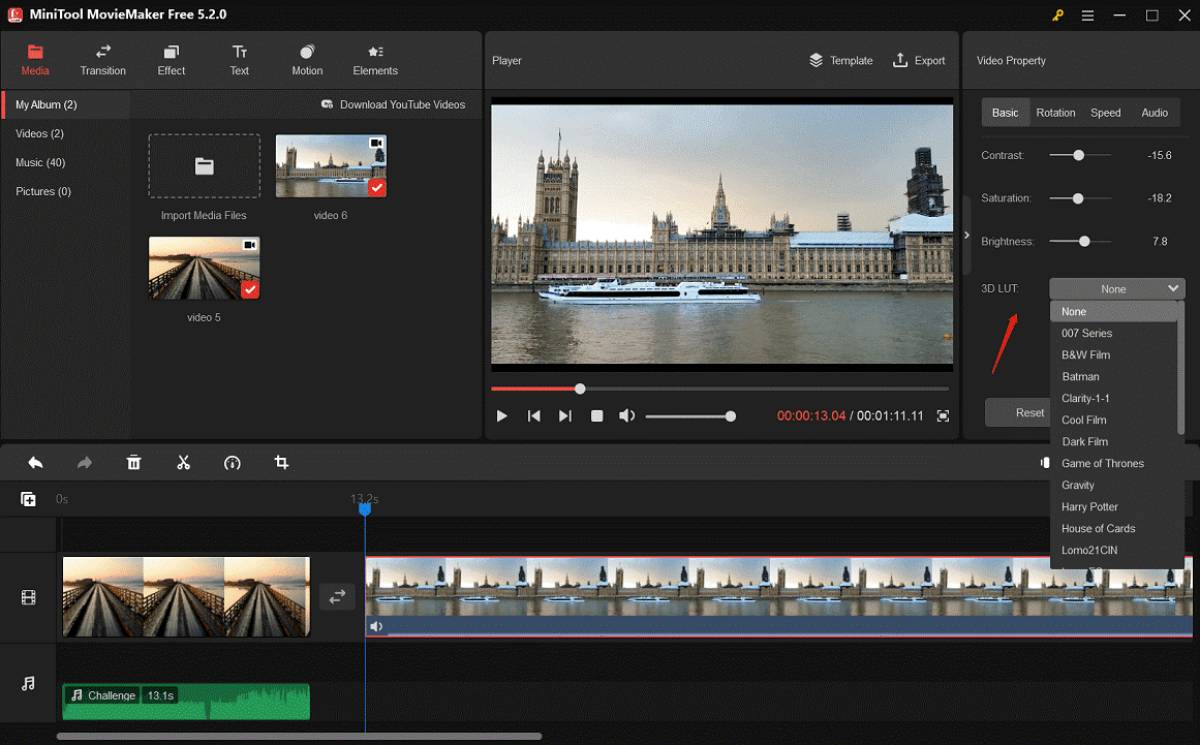The image size is (1200, 745).
Task: Open the Transition tab
Action: click(x=103, y=60)
